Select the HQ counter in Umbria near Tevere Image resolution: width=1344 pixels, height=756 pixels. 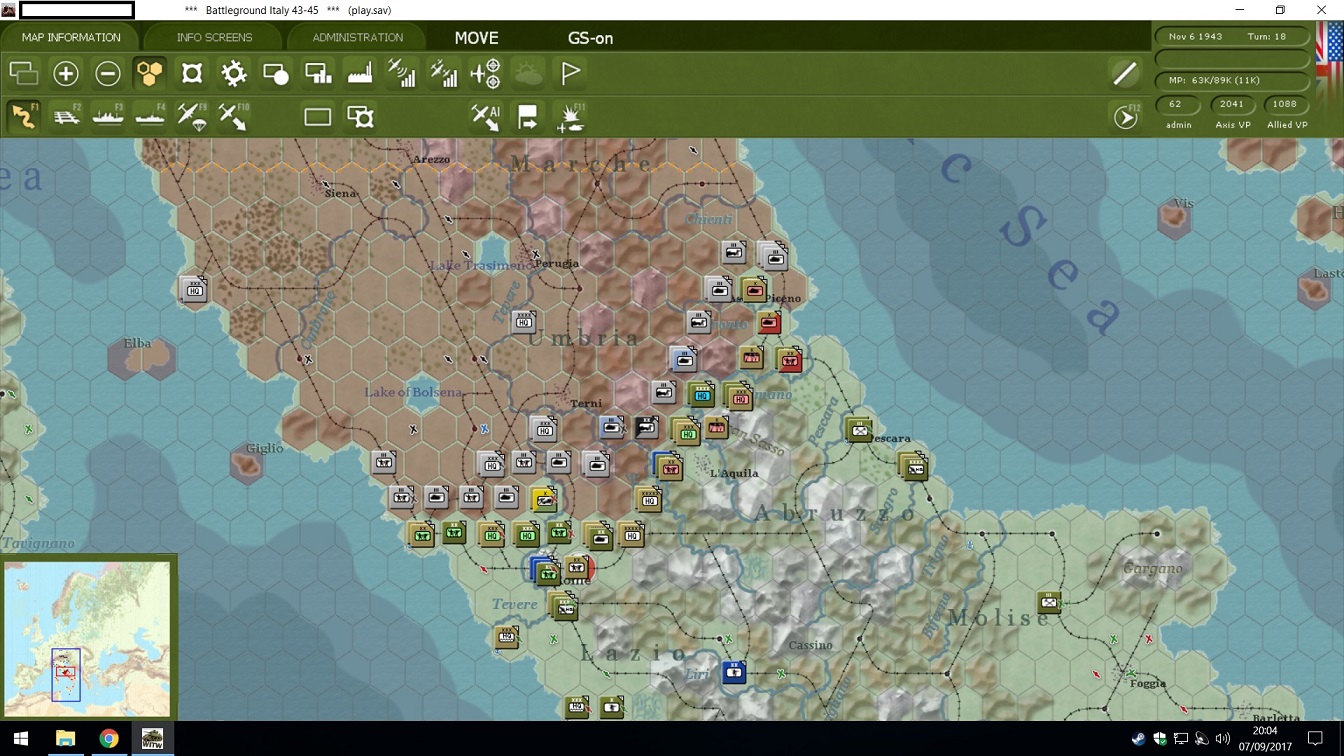[x=524, y=321]
